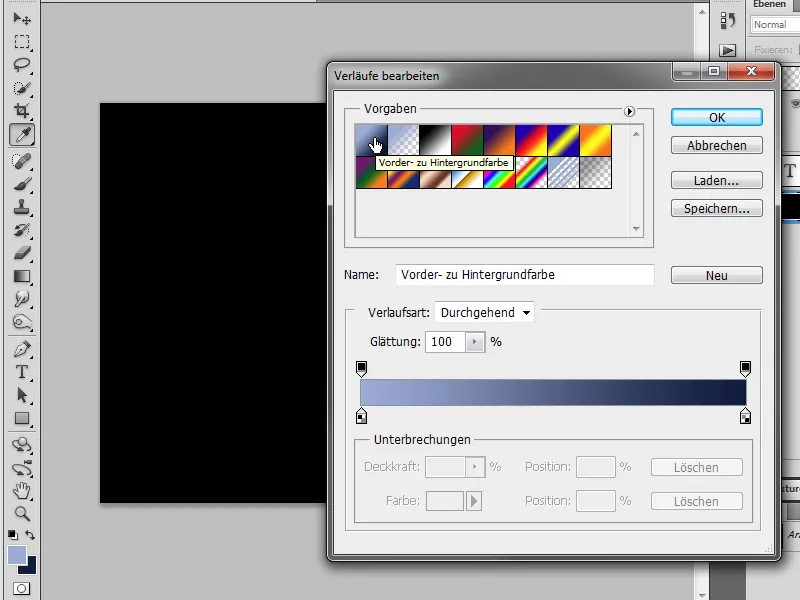The height and width of the screenshot is (600, 800).
Task: Select the left opacity stop marker
Action: (361, 368)
